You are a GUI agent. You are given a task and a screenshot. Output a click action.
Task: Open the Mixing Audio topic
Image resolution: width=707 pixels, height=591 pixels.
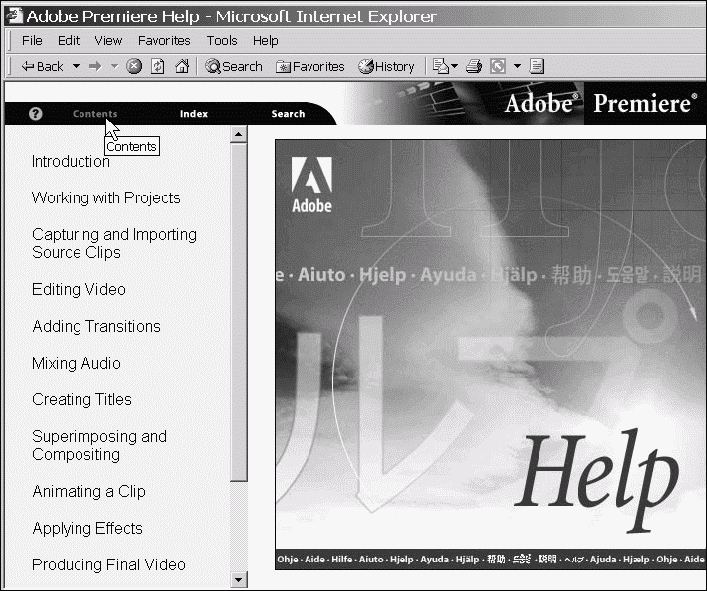pos(76,364)
